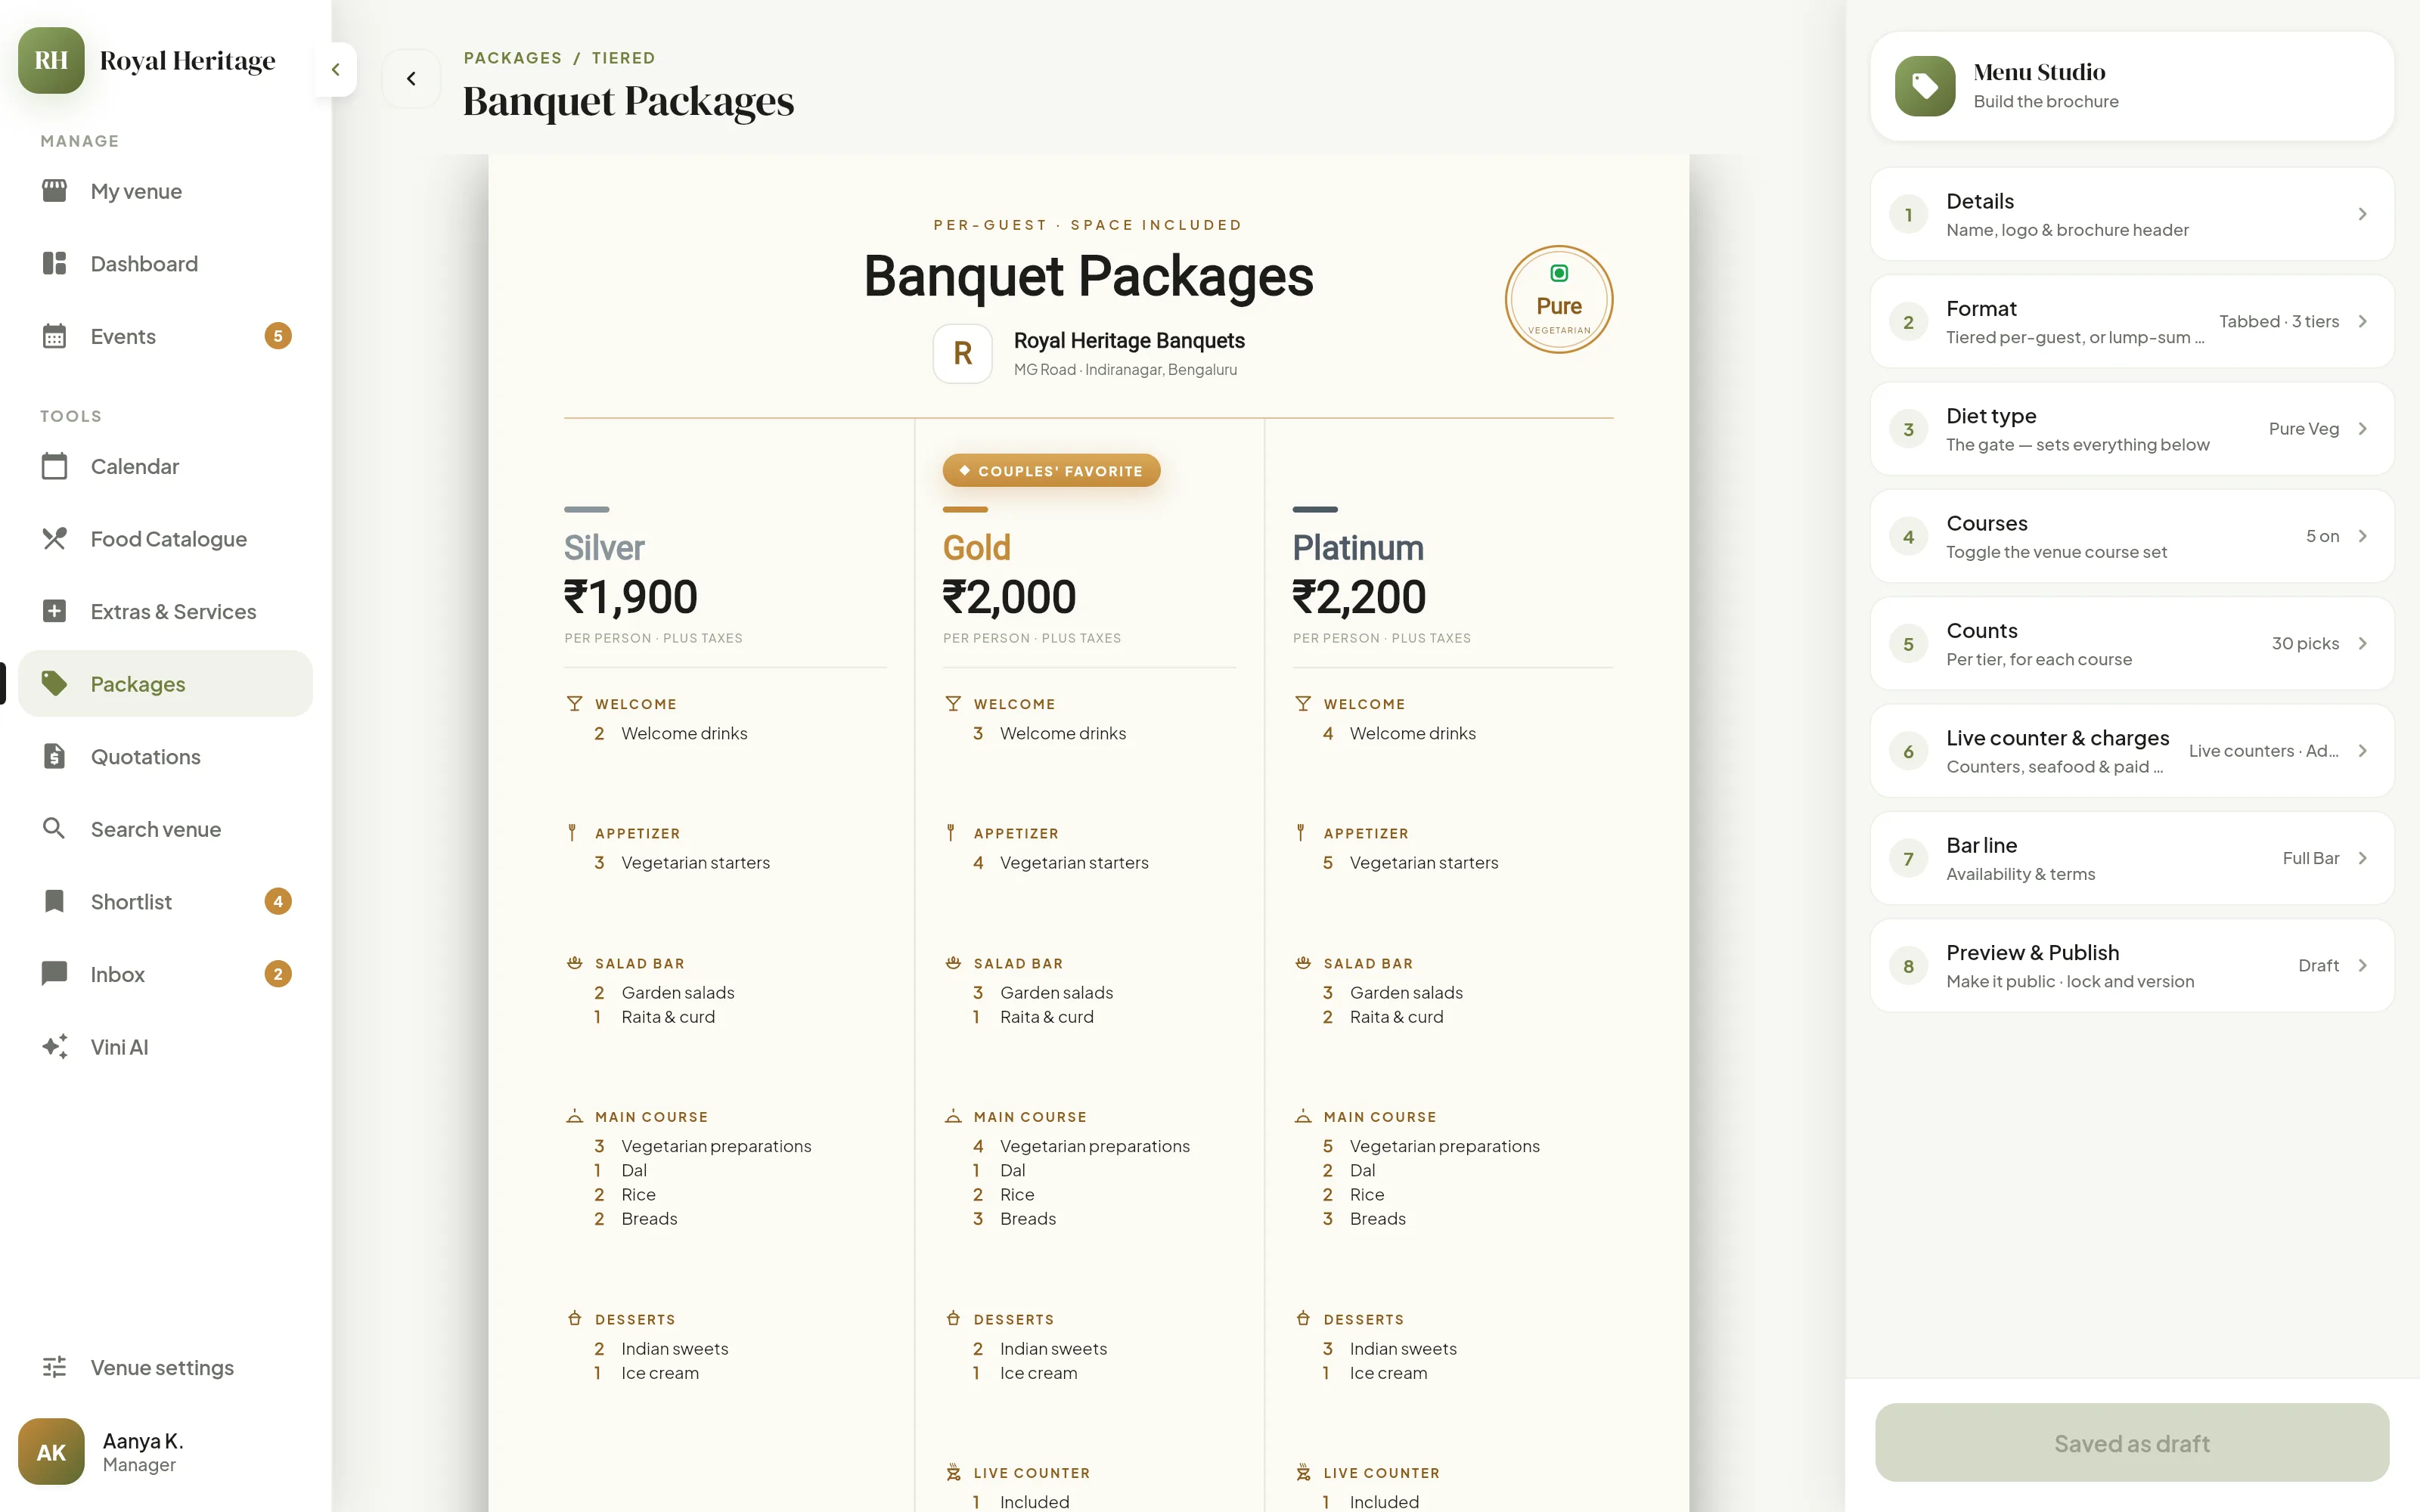Screen dimensions: 2420x1512
Task: Click the Dashboard grid icon
Action: (54, 263)
